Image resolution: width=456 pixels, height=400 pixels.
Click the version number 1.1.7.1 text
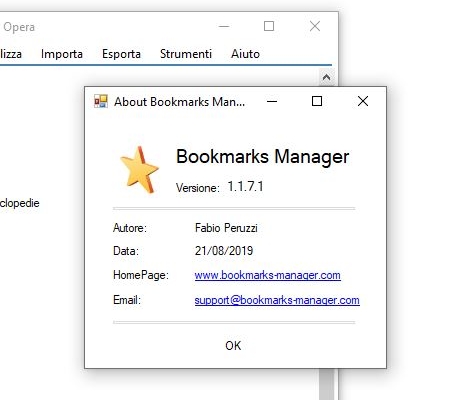(x=245, y=186)
